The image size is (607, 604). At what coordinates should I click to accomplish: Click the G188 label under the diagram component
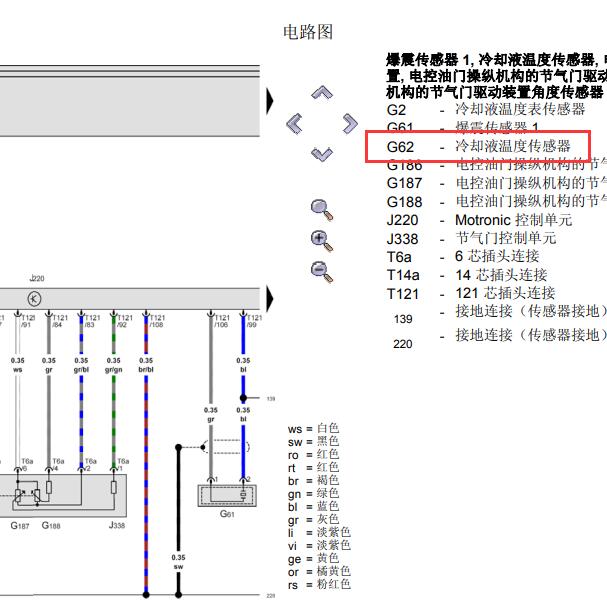pos(51,525)
